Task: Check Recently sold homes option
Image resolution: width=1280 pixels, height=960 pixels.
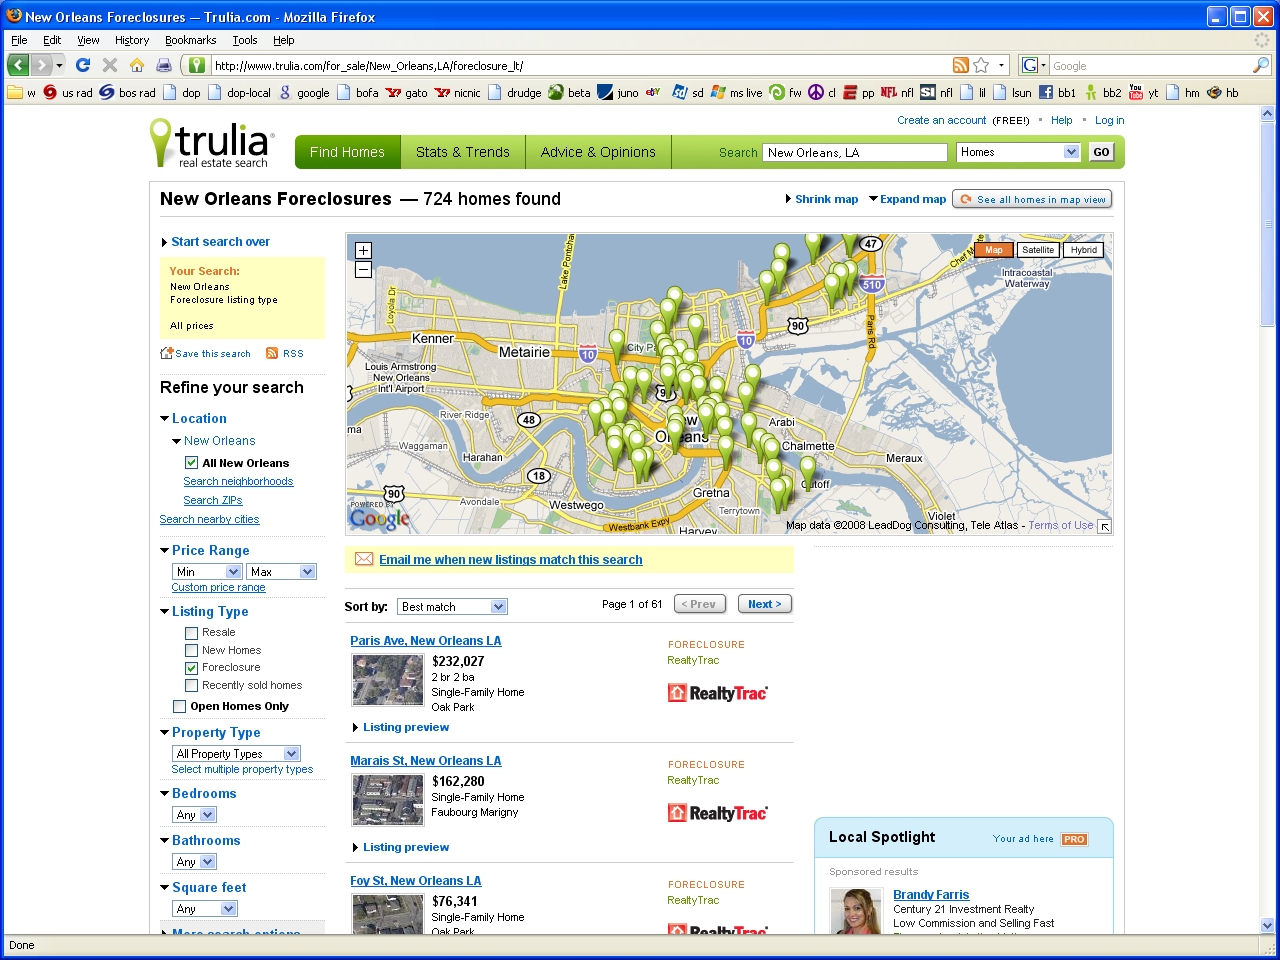Action: tap(191, 686)
